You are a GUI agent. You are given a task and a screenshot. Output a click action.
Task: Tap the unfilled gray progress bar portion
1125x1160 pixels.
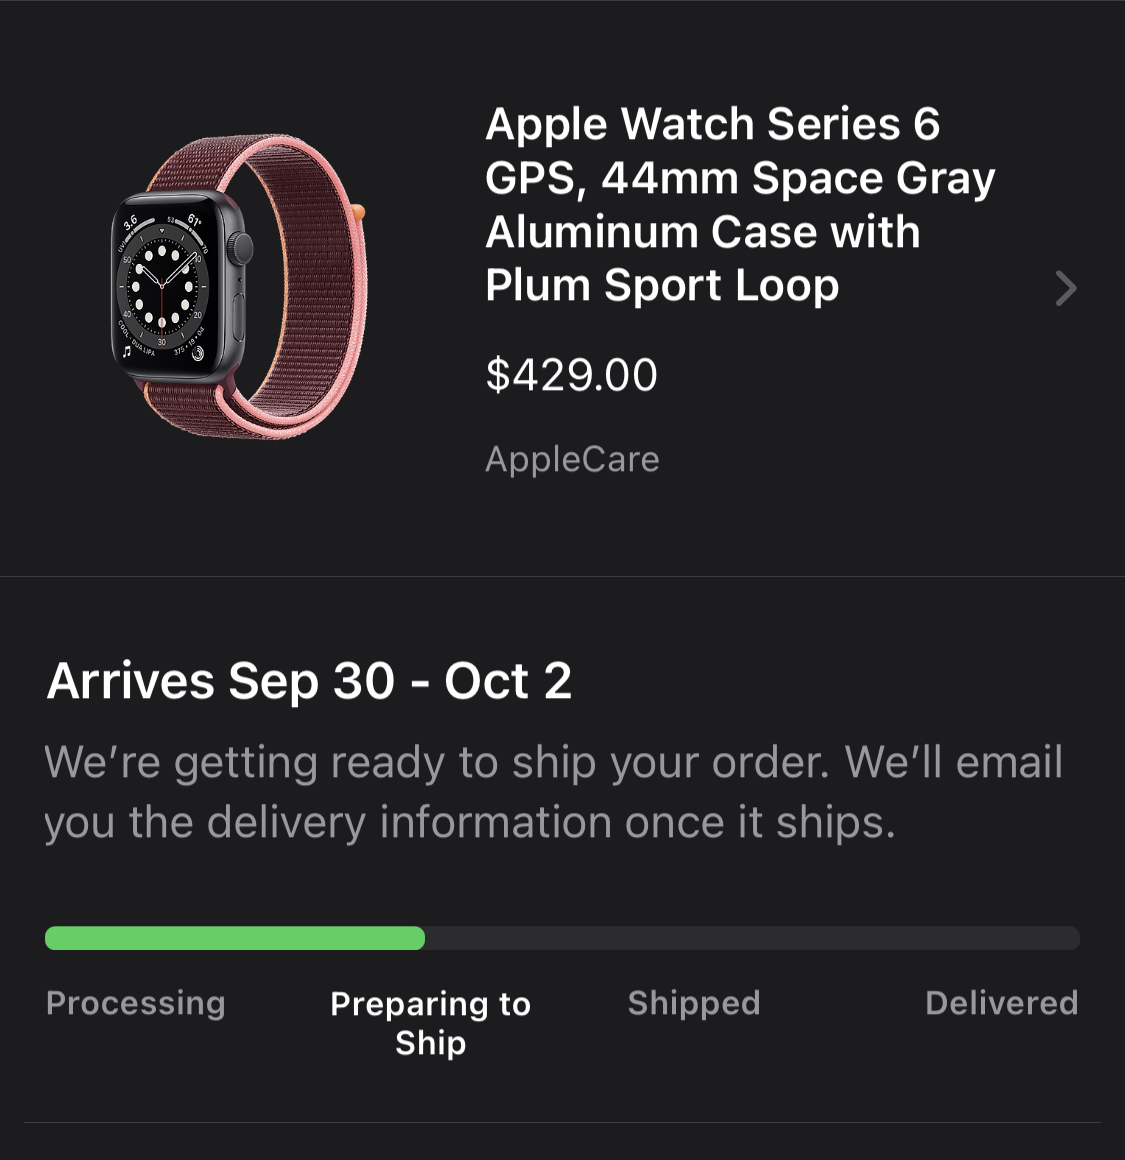tap(752, 938)
